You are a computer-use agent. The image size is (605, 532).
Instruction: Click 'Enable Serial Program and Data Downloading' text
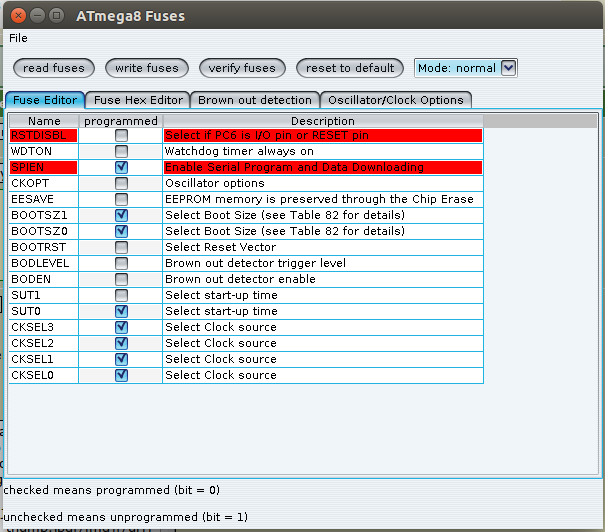click(294, 167)
